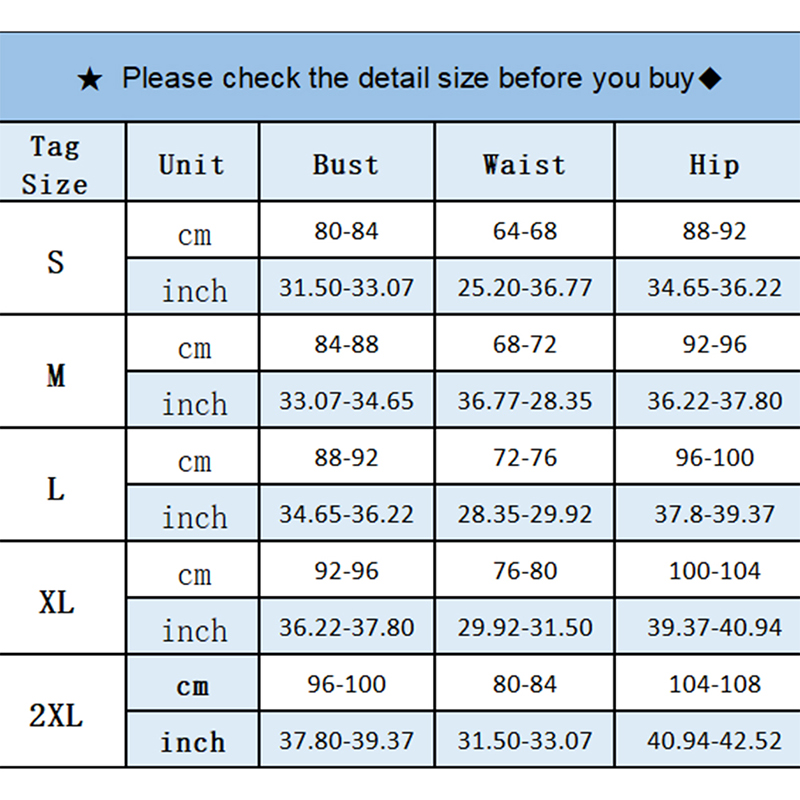800x800 pixels.
Task: Select hip value '40.94-42.52' for 2XL
Action: point(714,742)
